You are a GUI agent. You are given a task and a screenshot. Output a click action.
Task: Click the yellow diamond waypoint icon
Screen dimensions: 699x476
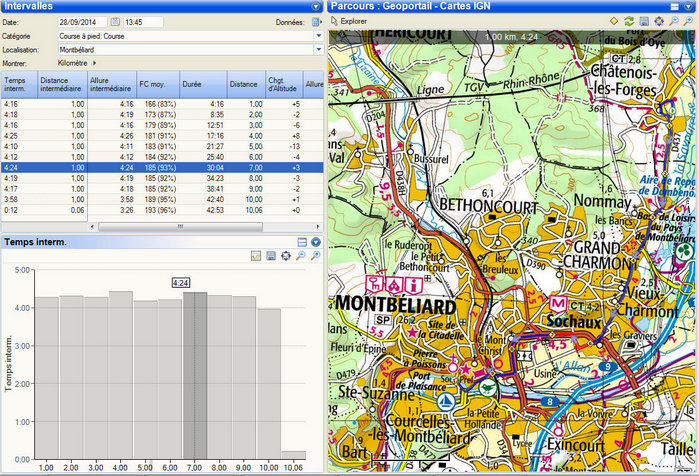coord(614,21)
